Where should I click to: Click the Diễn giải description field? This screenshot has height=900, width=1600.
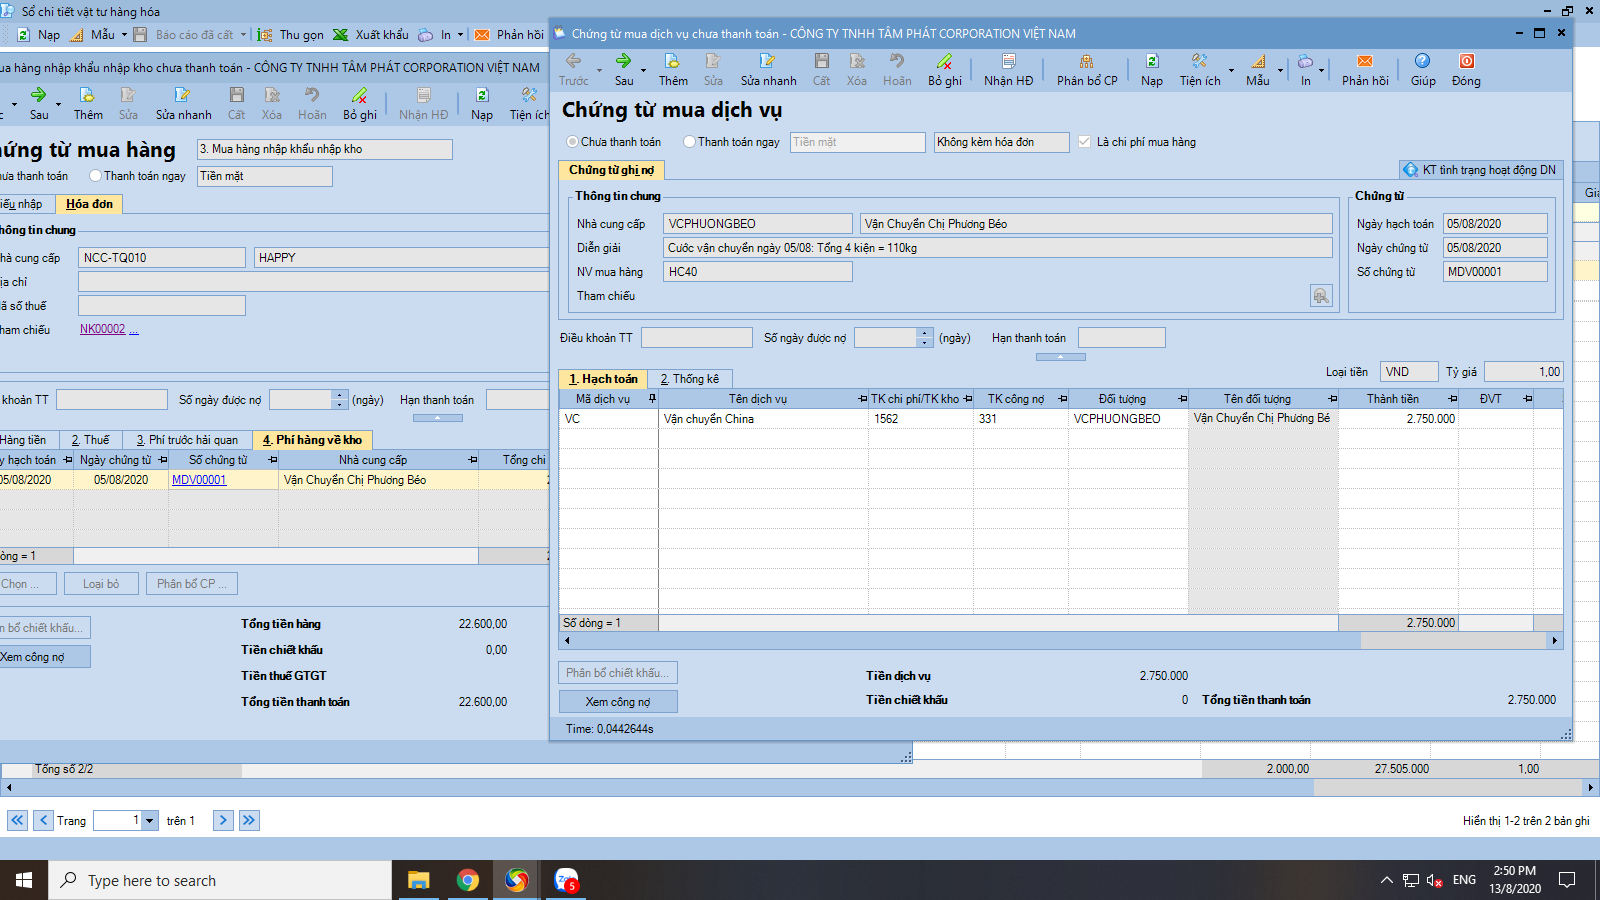[x=997, y=248]
